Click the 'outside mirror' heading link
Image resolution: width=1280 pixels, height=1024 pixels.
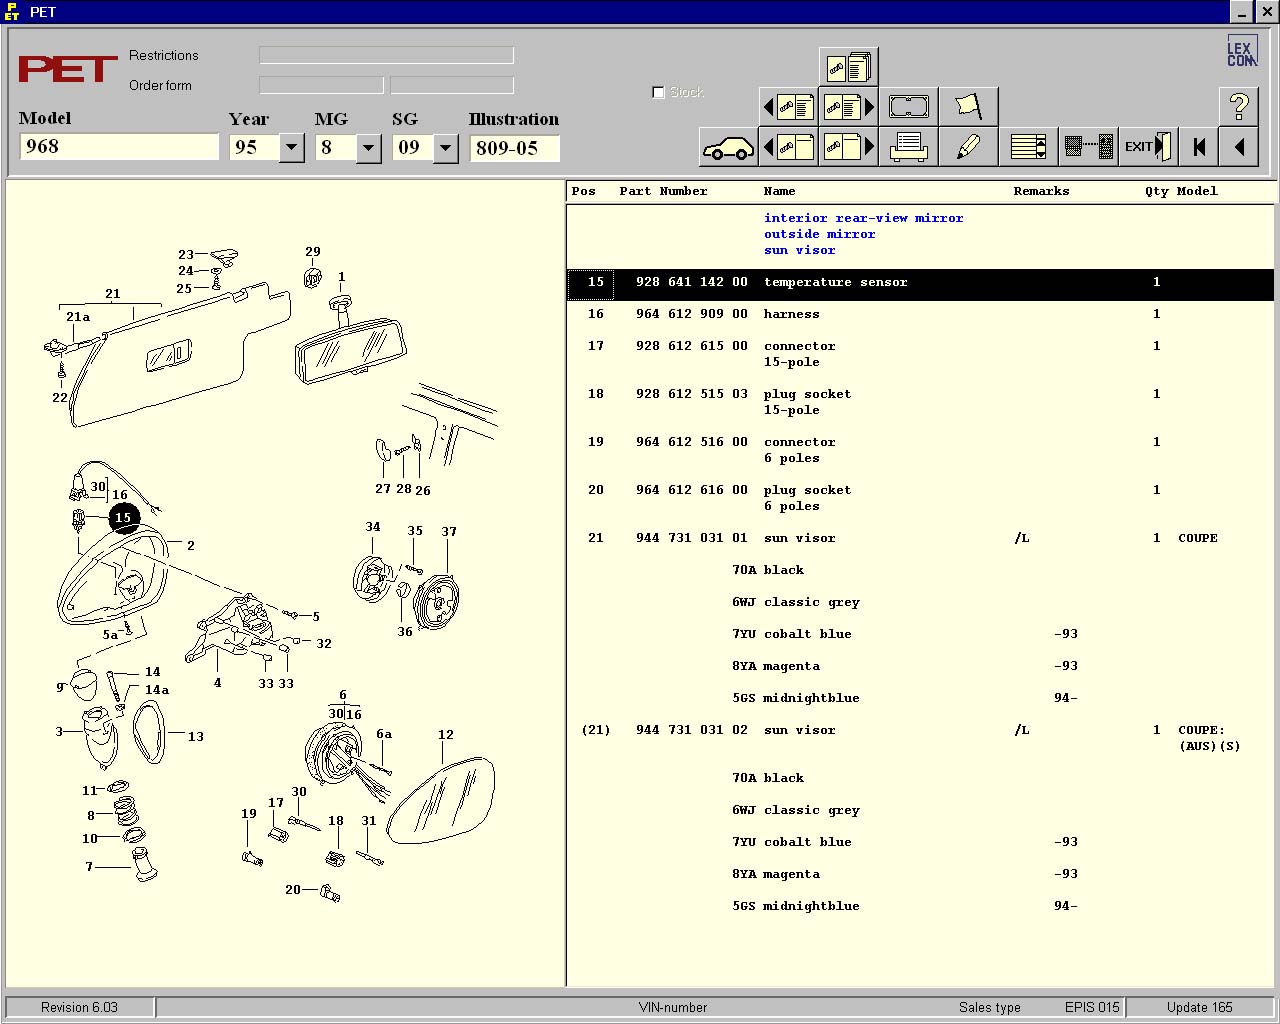coord(820,234)
